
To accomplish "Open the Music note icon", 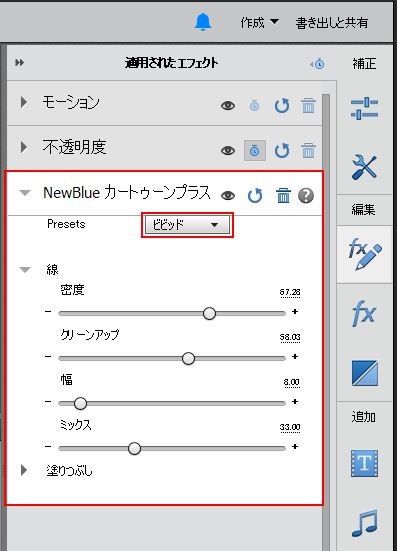I will [365, 523].
